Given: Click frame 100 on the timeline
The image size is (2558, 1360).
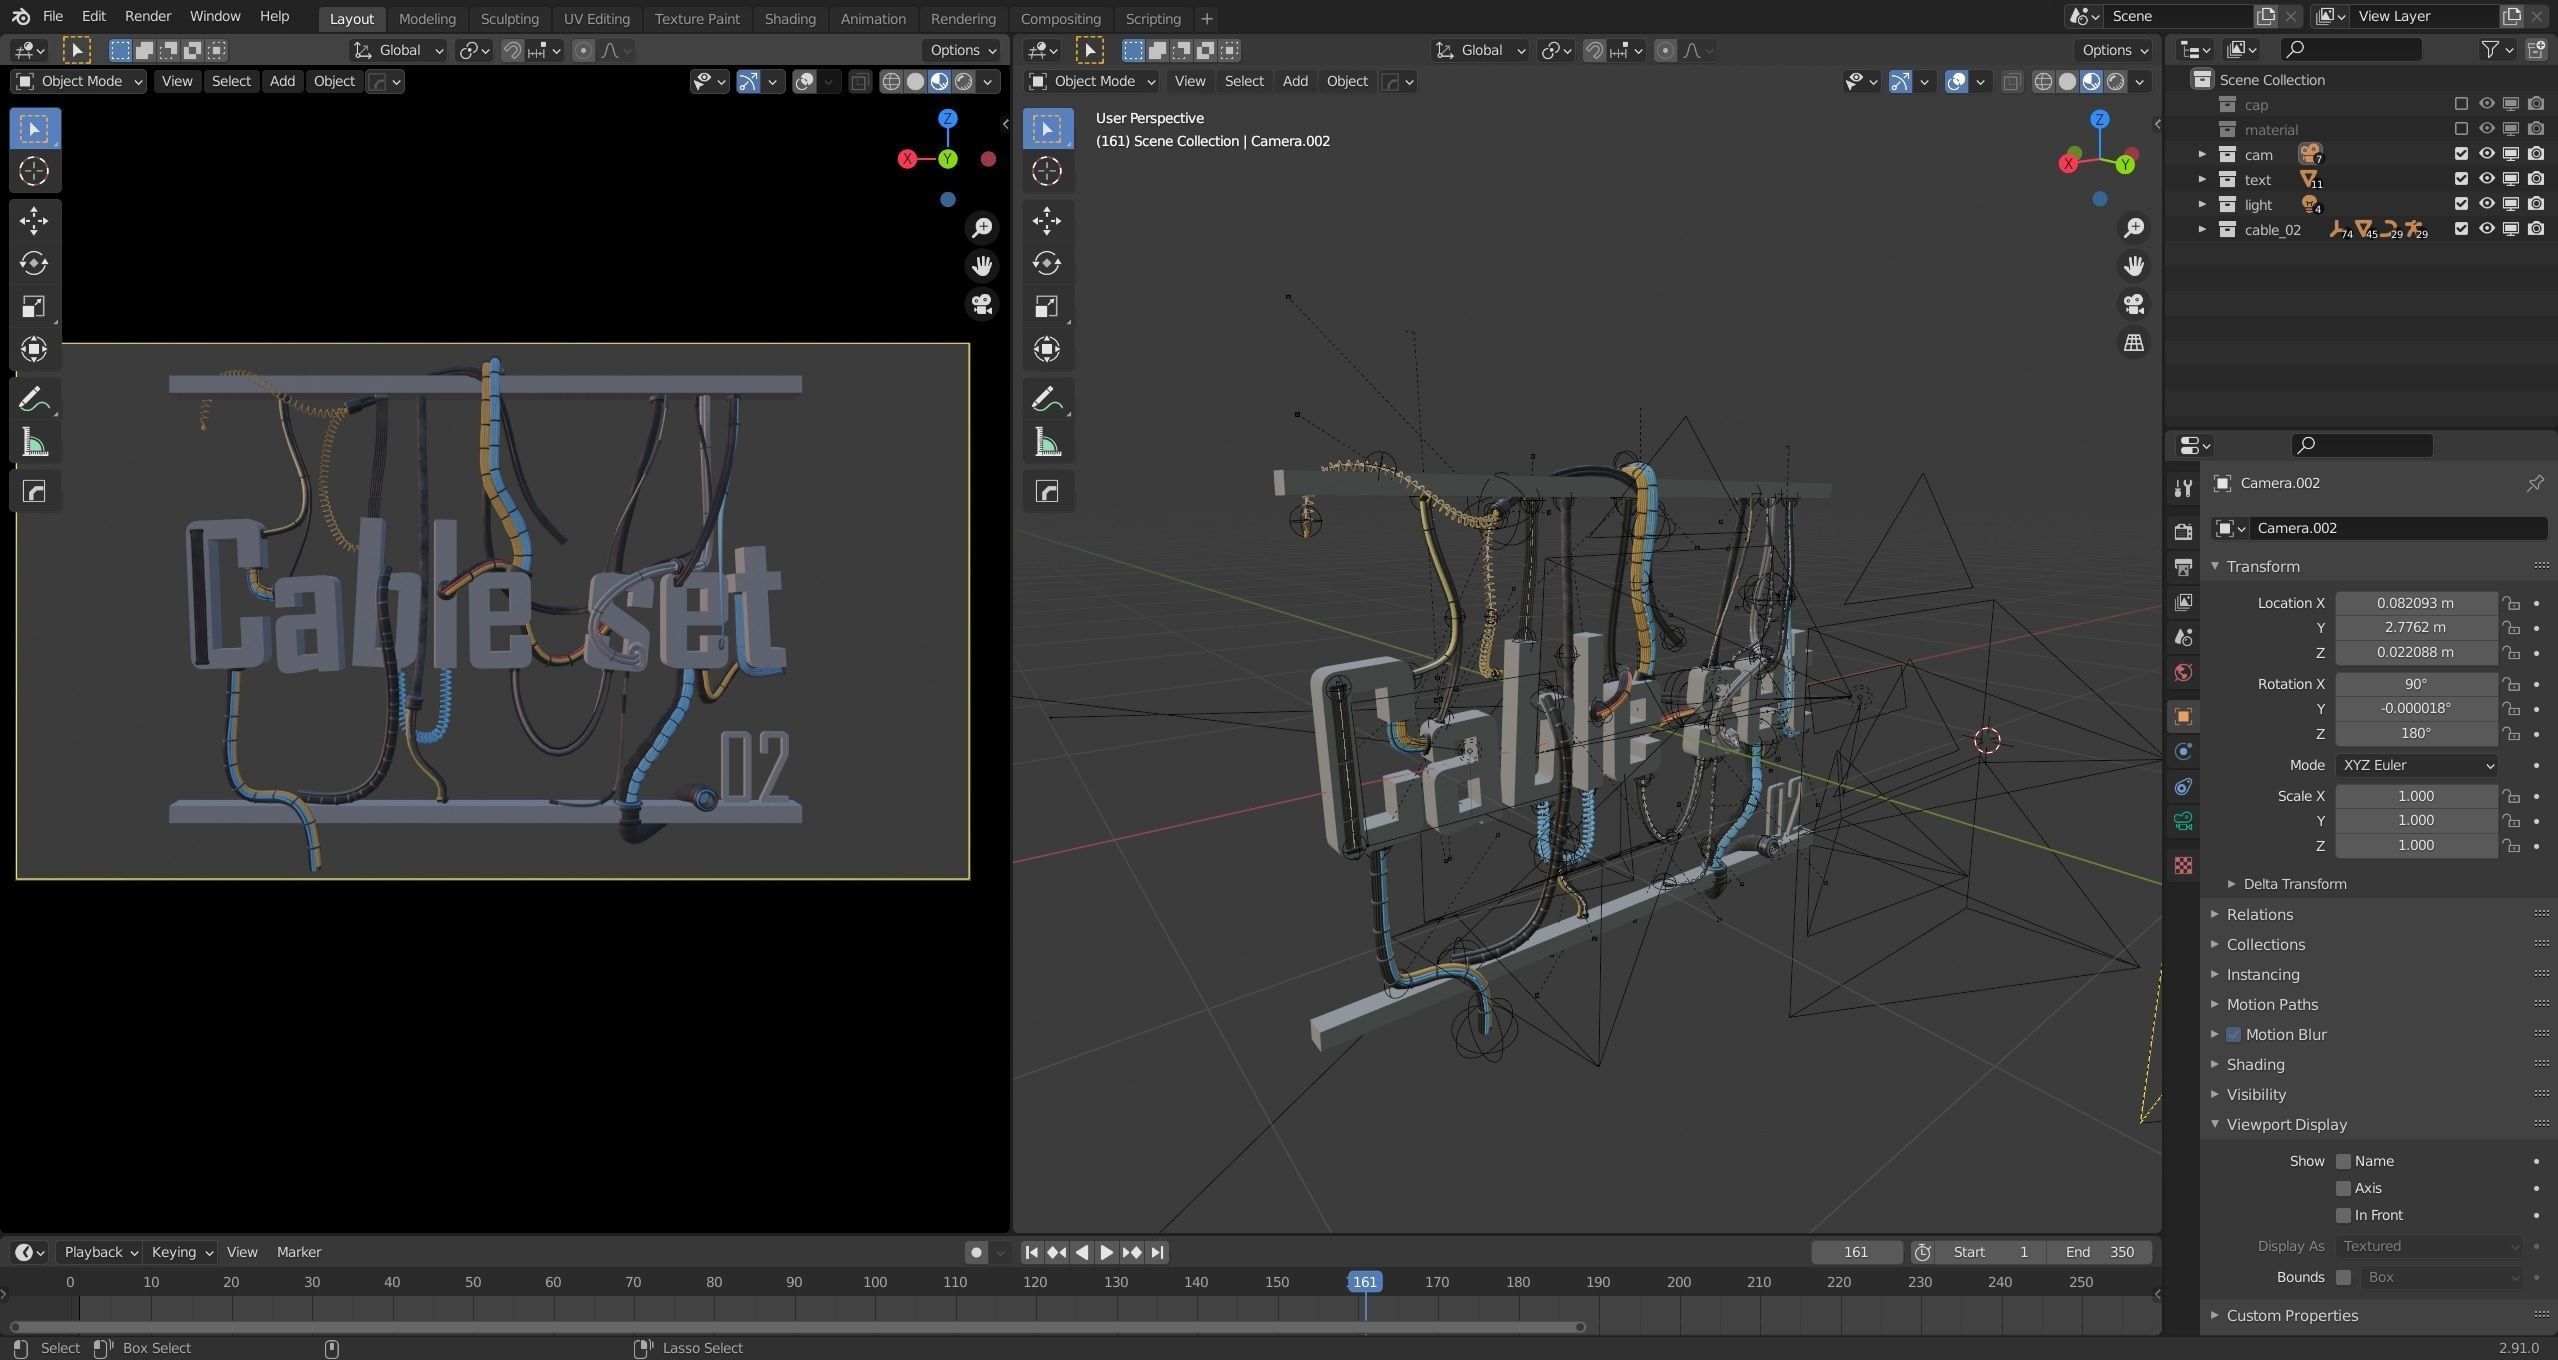Looking at the screenshot, I should 875,1282.
